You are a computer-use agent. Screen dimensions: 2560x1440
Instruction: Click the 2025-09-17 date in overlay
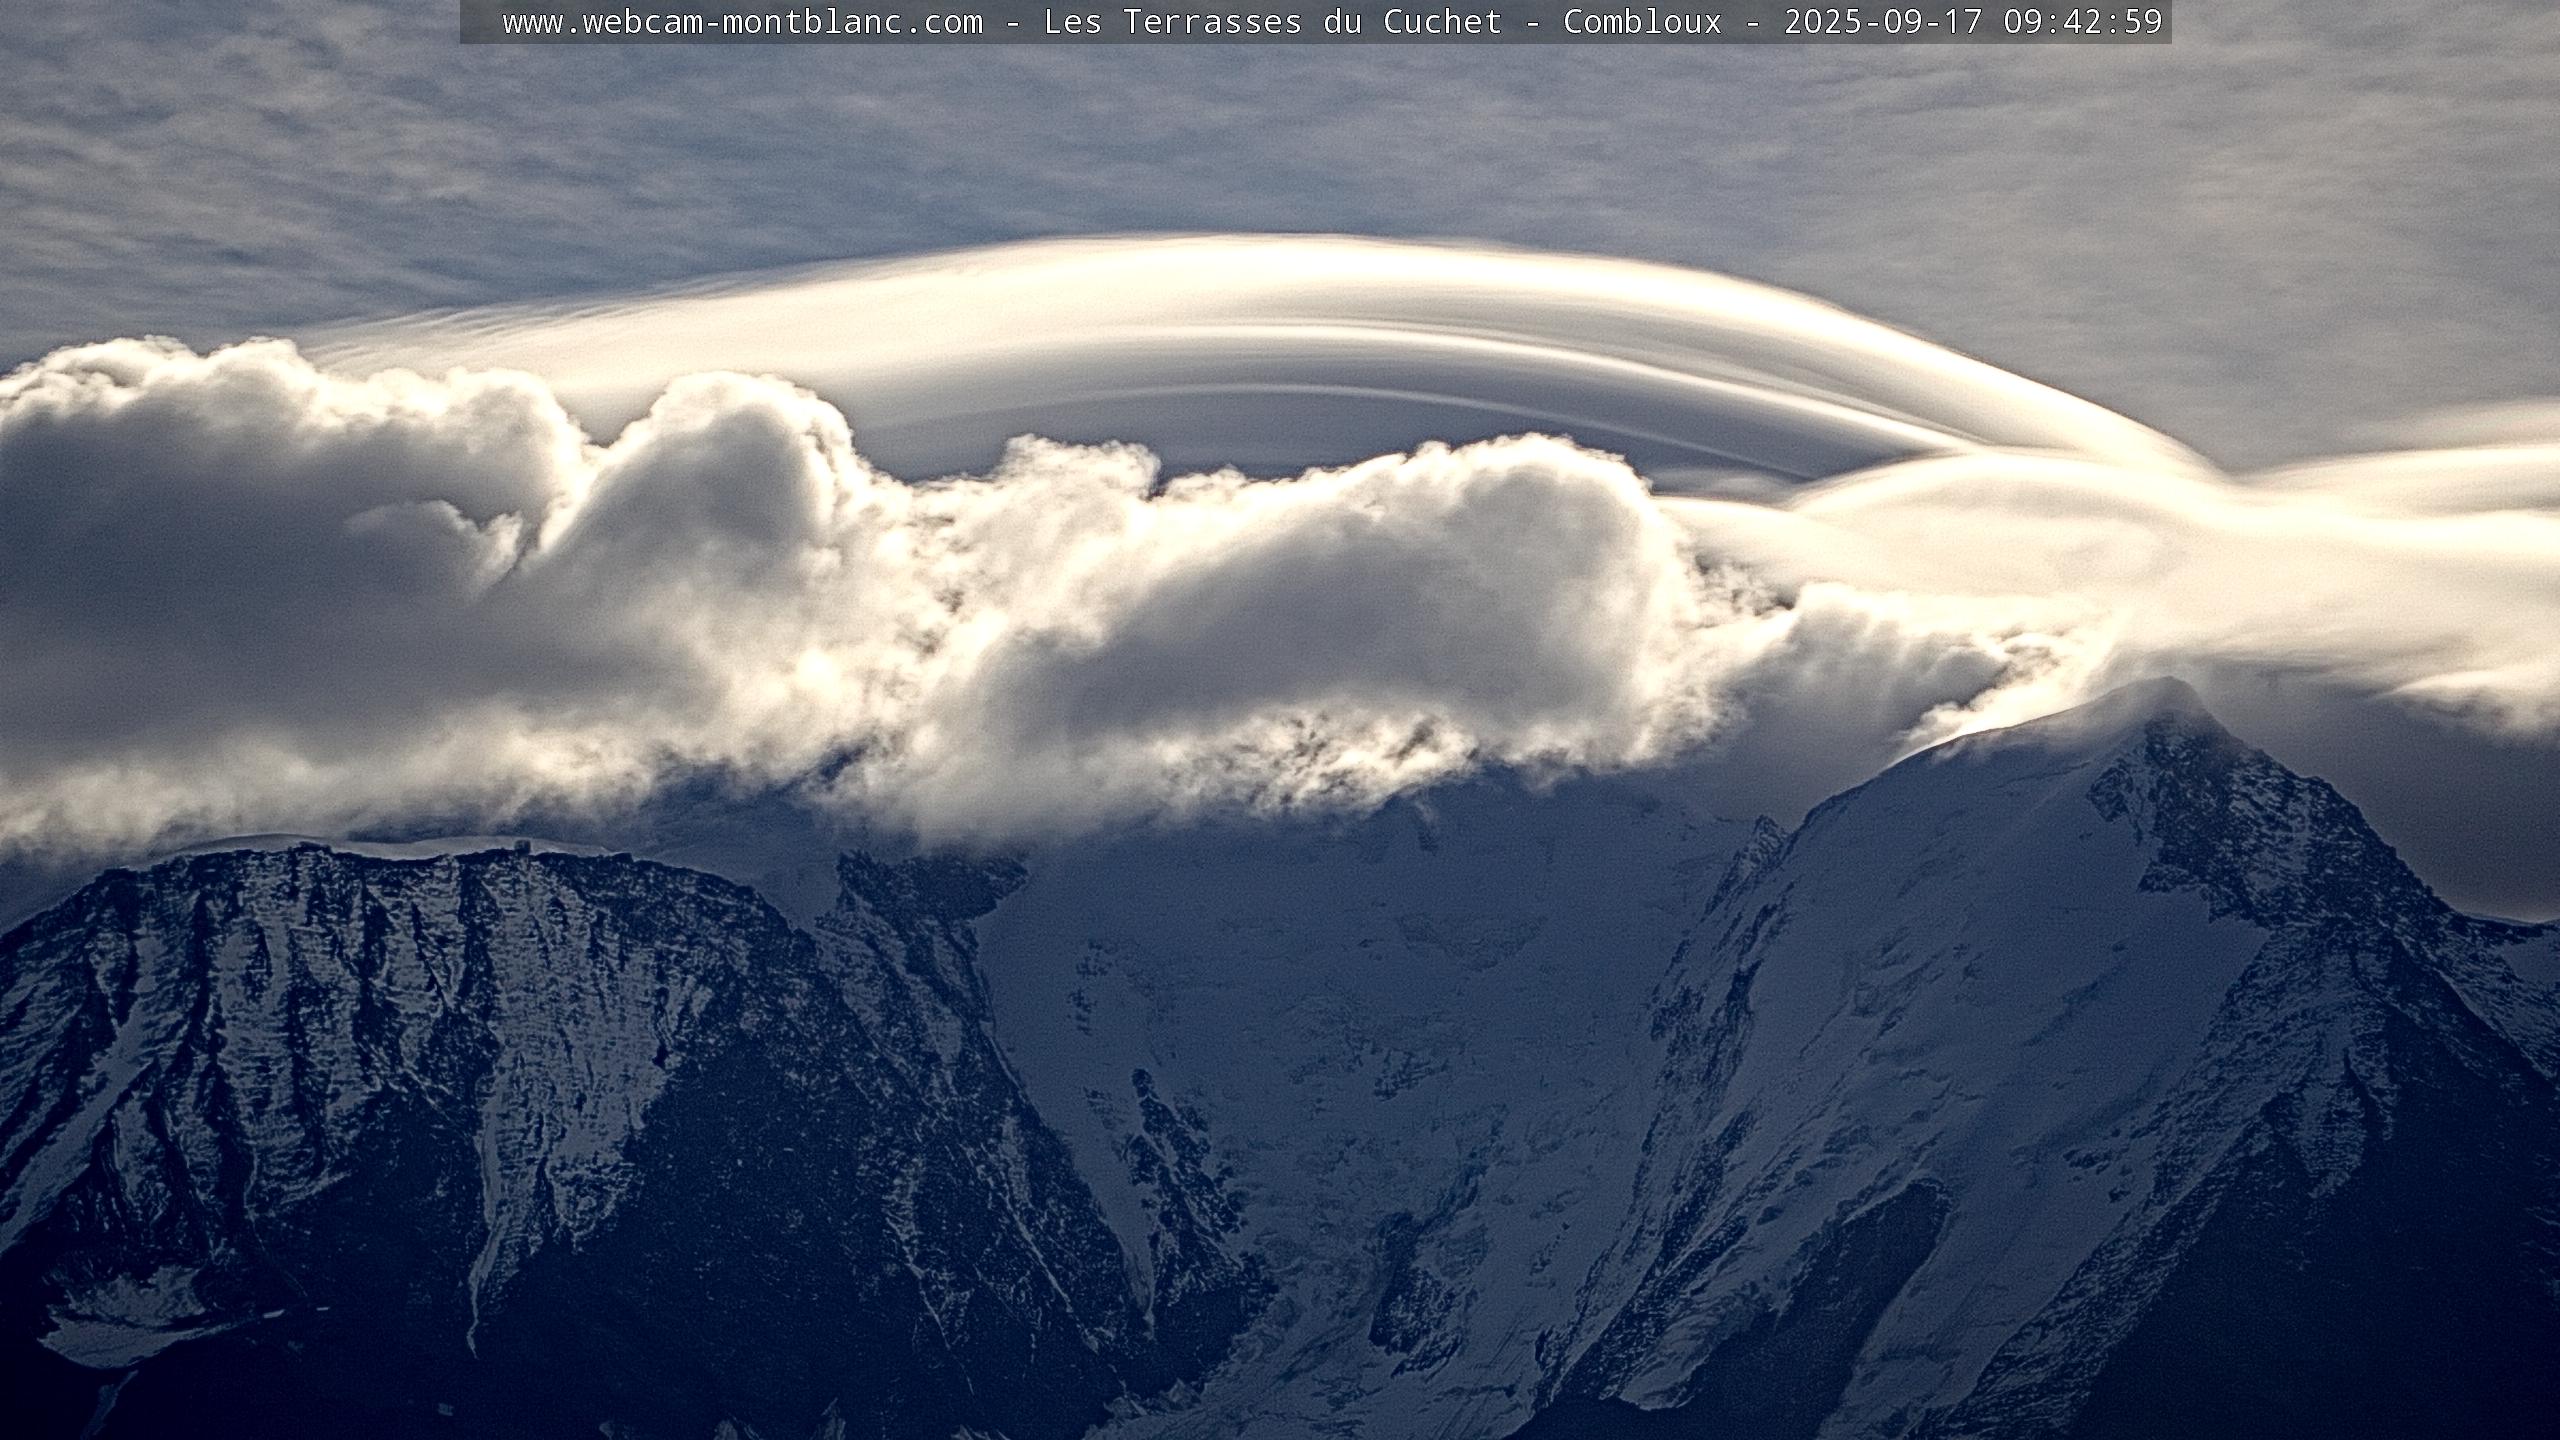click(1883, 22)
